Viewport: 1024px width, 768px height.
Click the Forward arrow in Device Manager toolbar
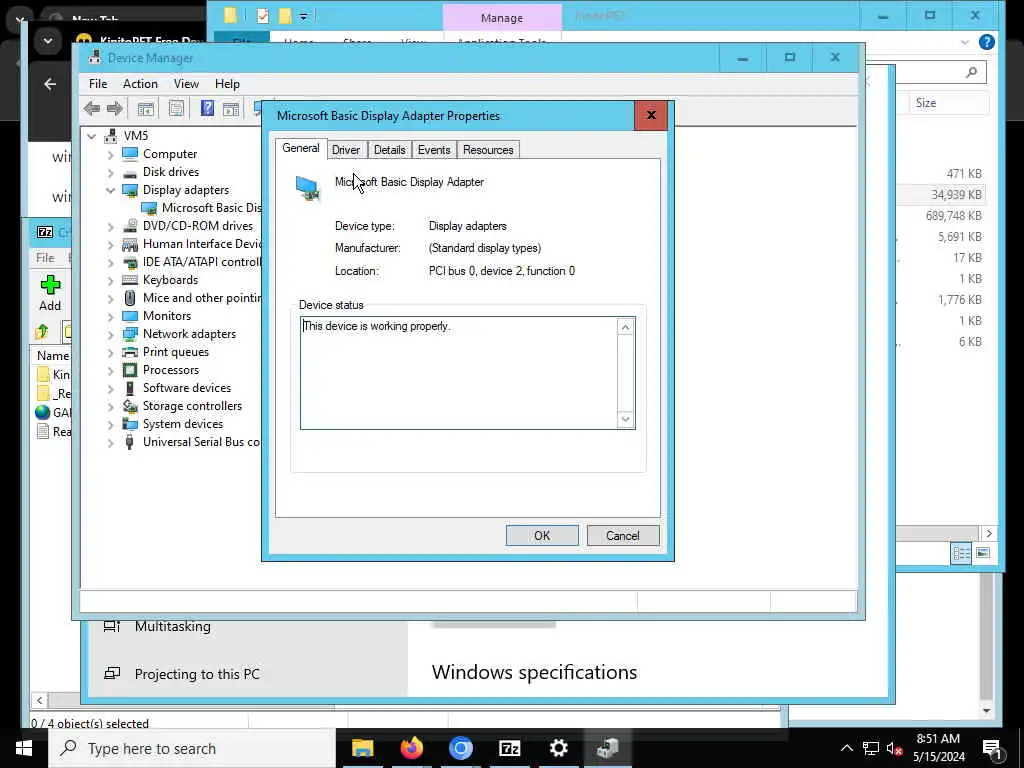[x=115, y=108]
